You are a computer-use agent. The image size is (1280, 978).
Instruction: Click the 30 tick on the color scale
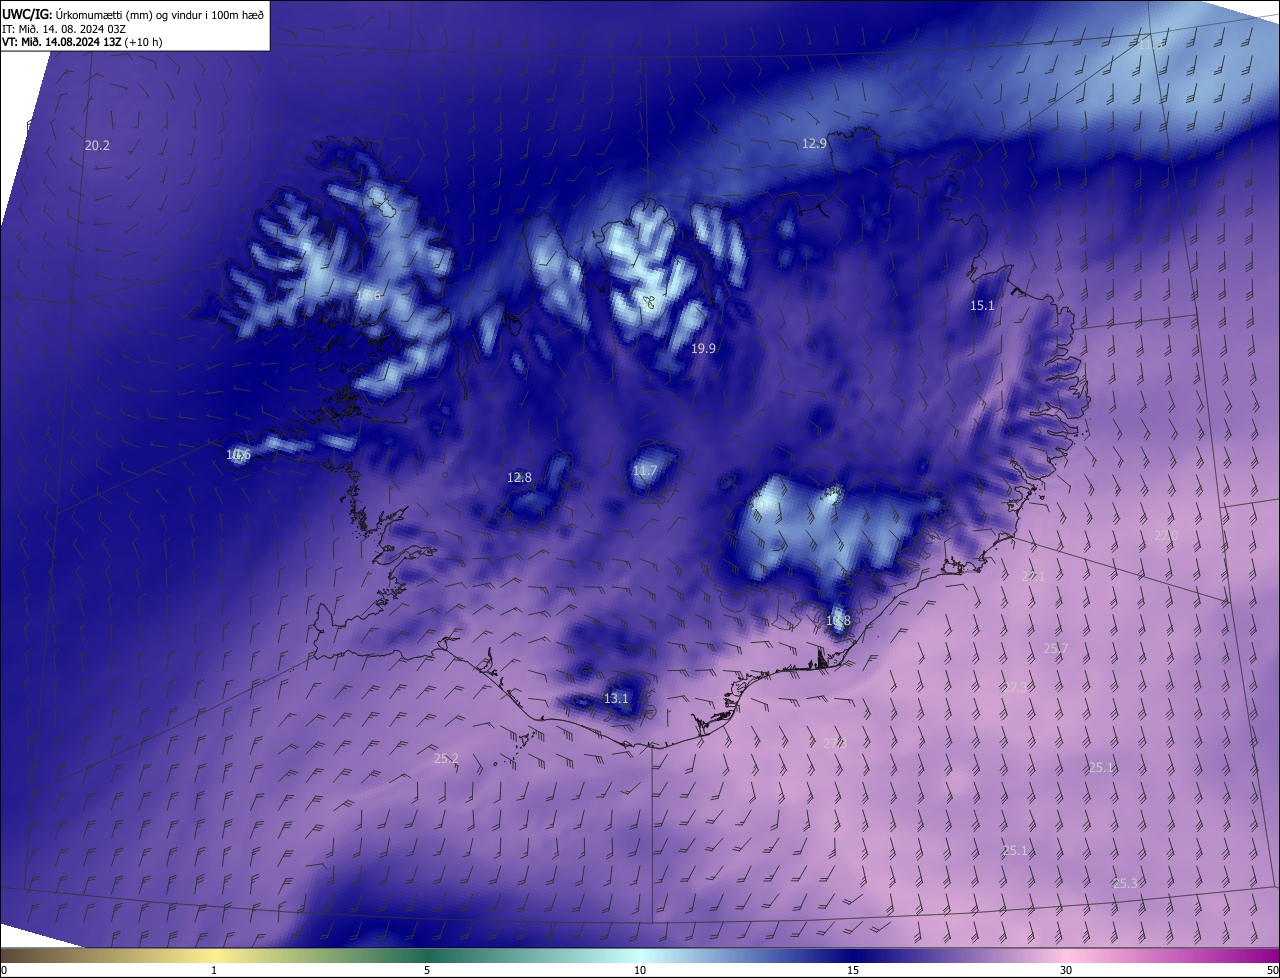tap(1066, 971)
